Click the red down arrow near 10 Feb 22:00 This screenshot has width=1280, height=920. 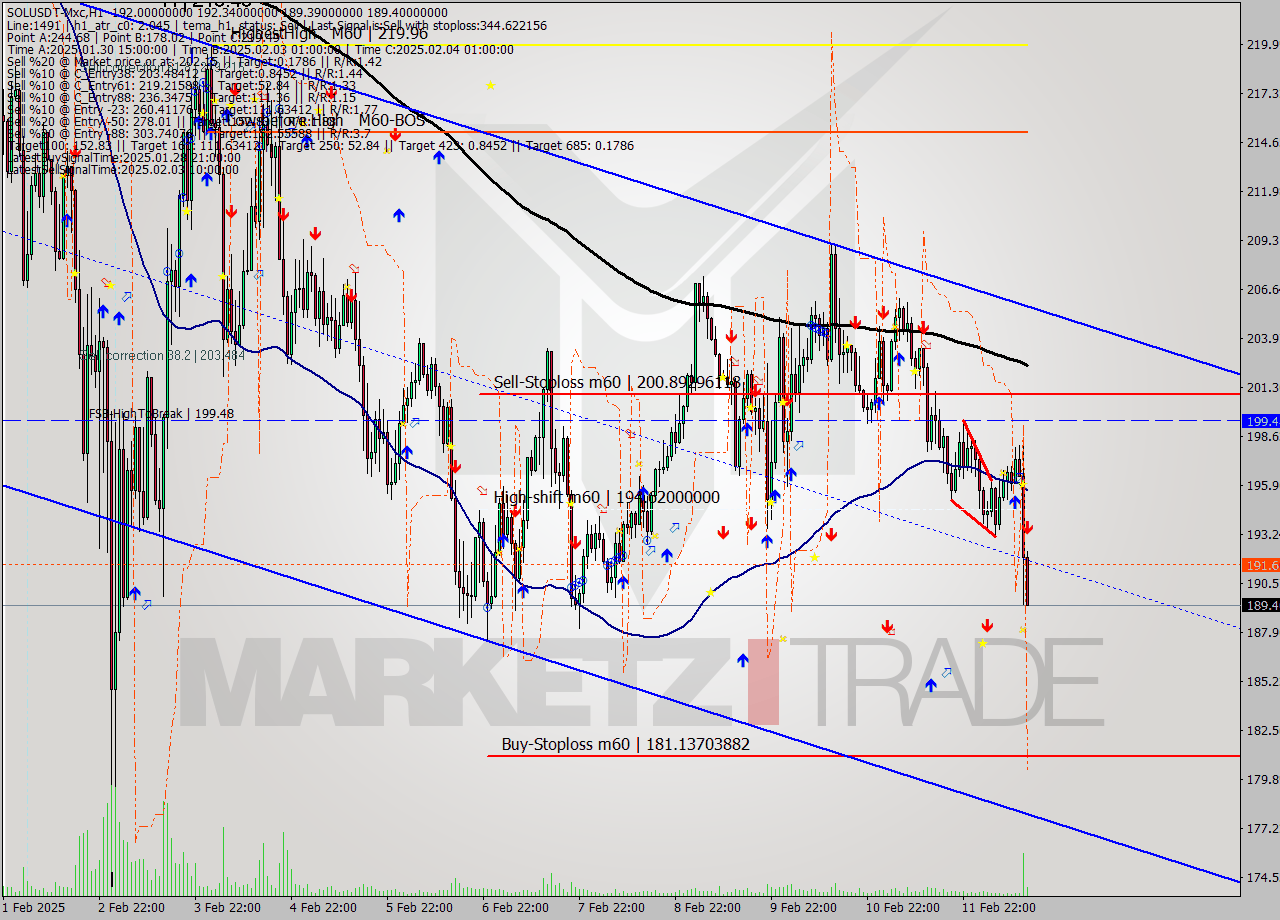pos(887,627)
